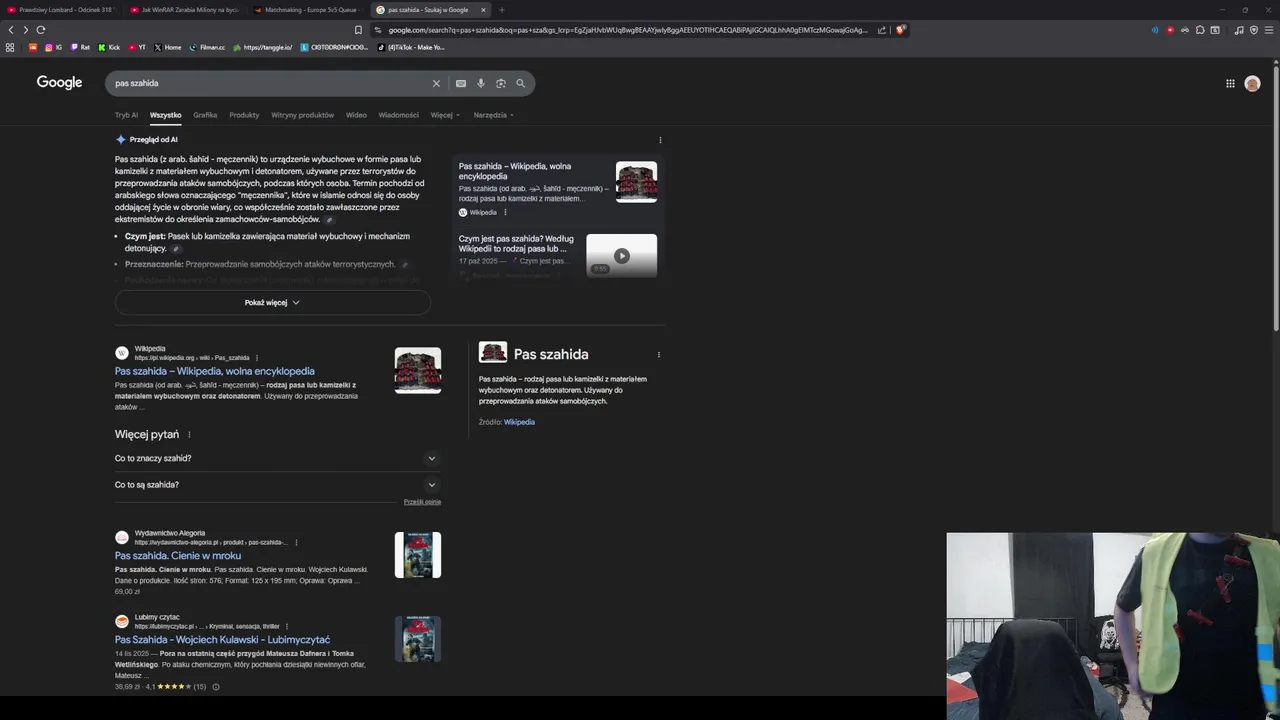
Task: Open the X Home bookmark
Action: click(168, 47)
